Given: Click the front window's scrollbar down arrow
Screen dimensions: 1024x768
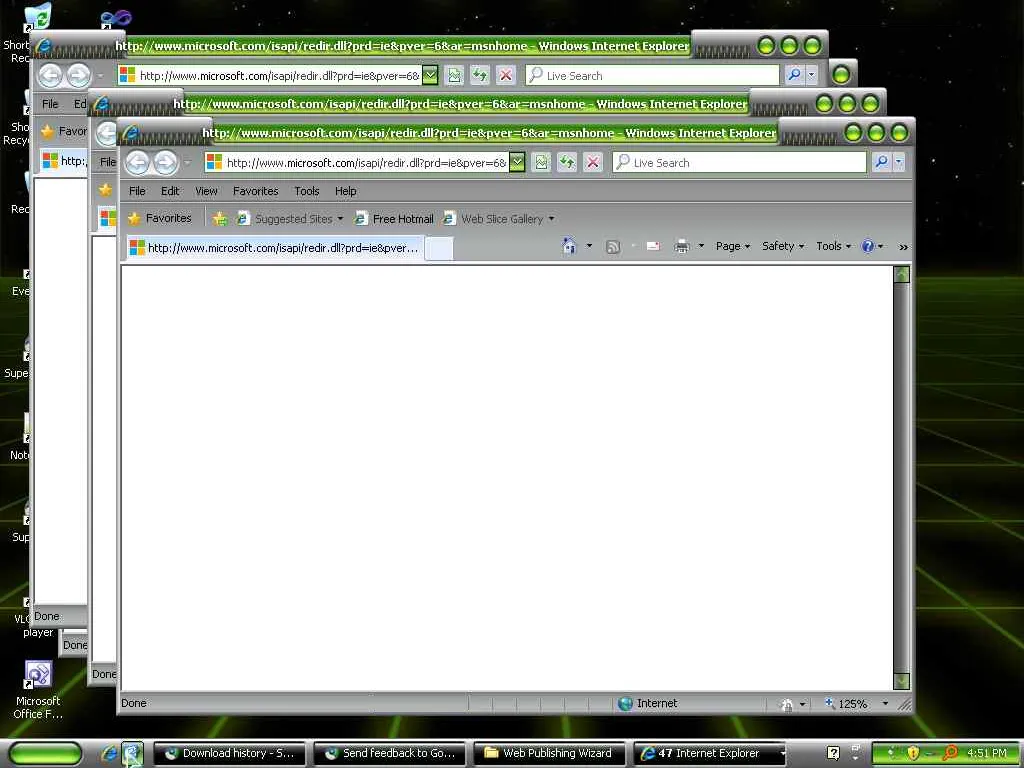Looking at the screenshot, I should pyautogui.click(x=901, y=681).
